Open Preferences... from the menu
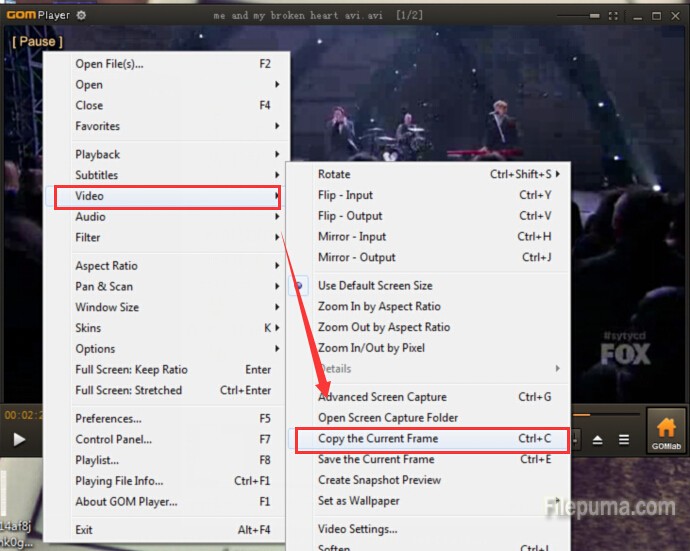Image resolution: width=690 pixels, height=551 pixels. pos(108,418)
